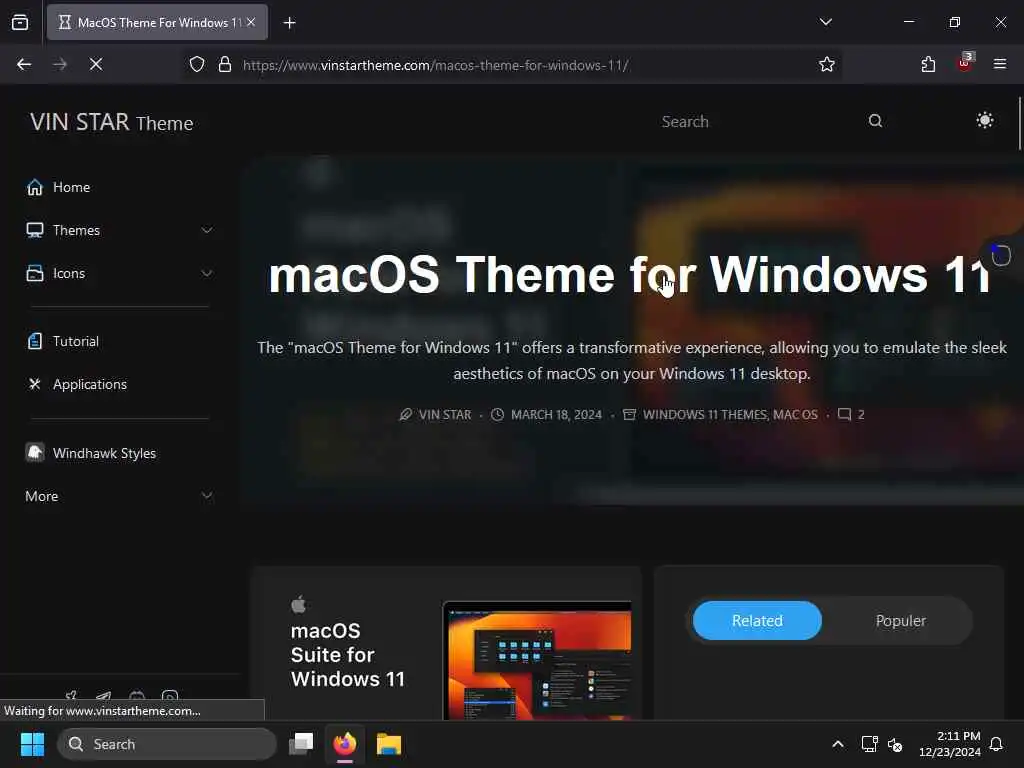Click the Icons drive icon
Screen dimensions: 1024x768
[x=35, y=274]
